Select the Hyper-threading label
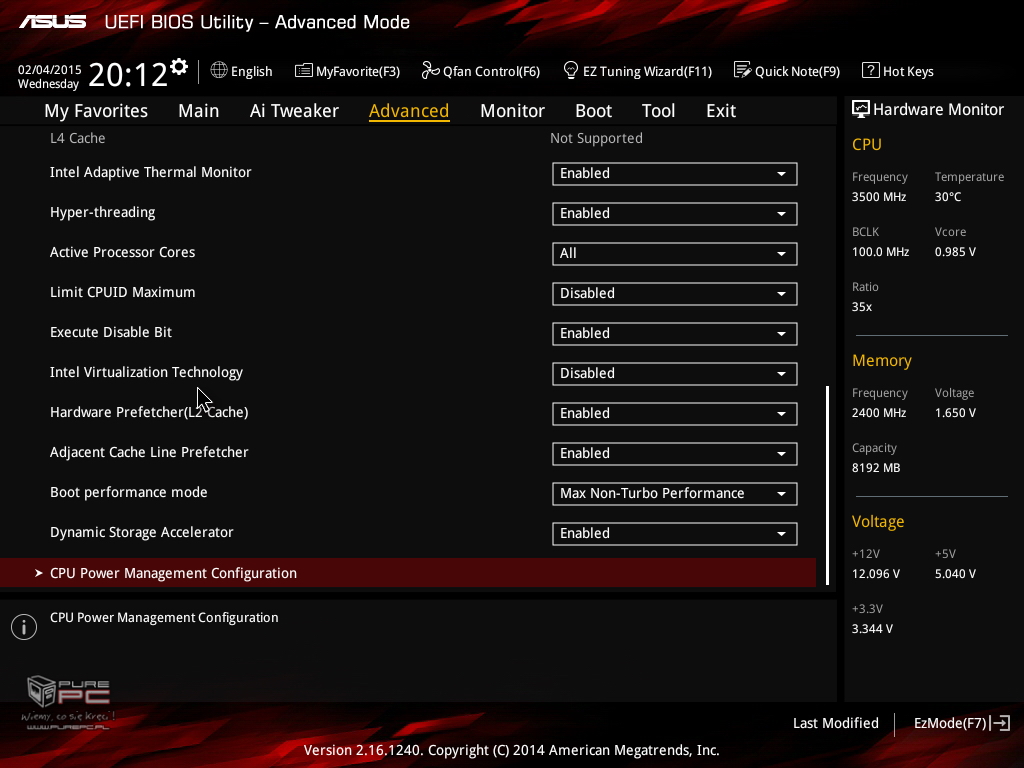 pos(103,212)
